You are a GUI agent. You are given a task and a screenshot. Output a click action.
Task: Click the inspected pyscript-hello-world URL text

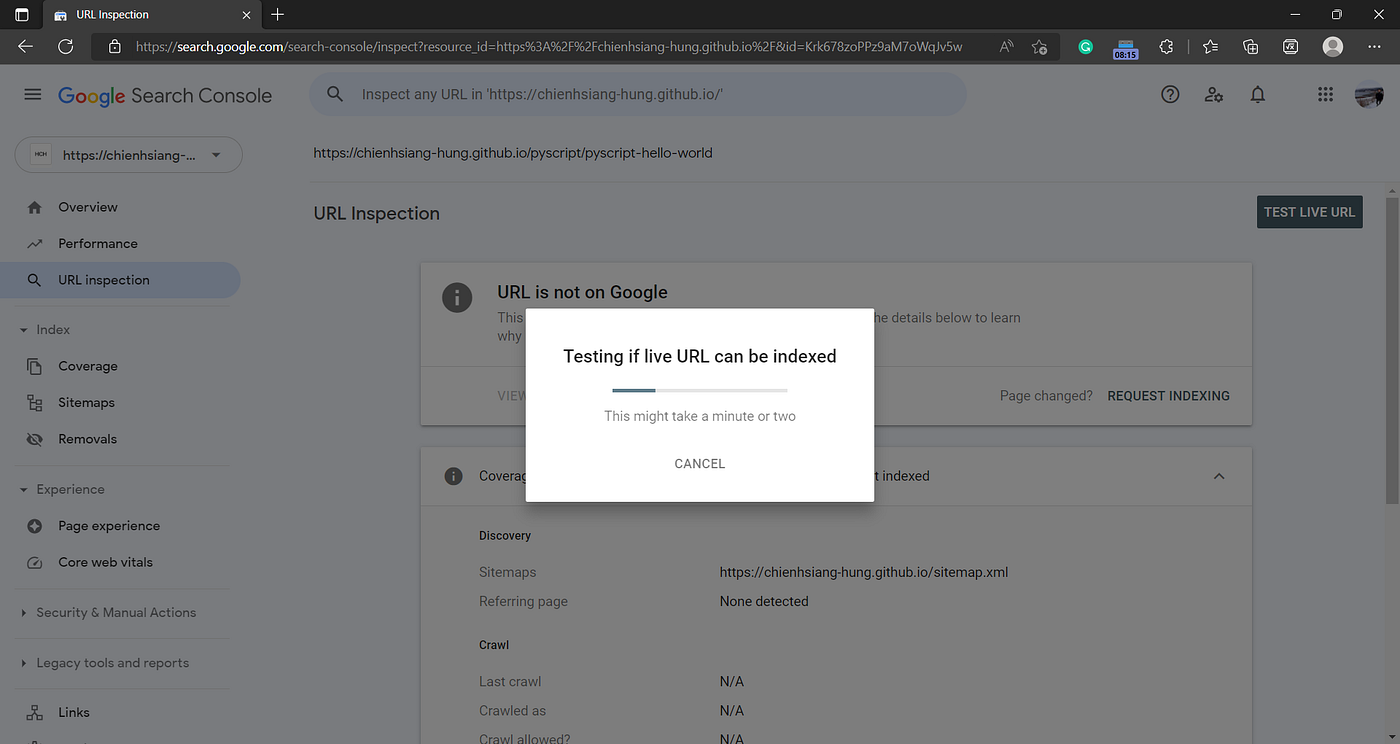(x=513, y=153)
